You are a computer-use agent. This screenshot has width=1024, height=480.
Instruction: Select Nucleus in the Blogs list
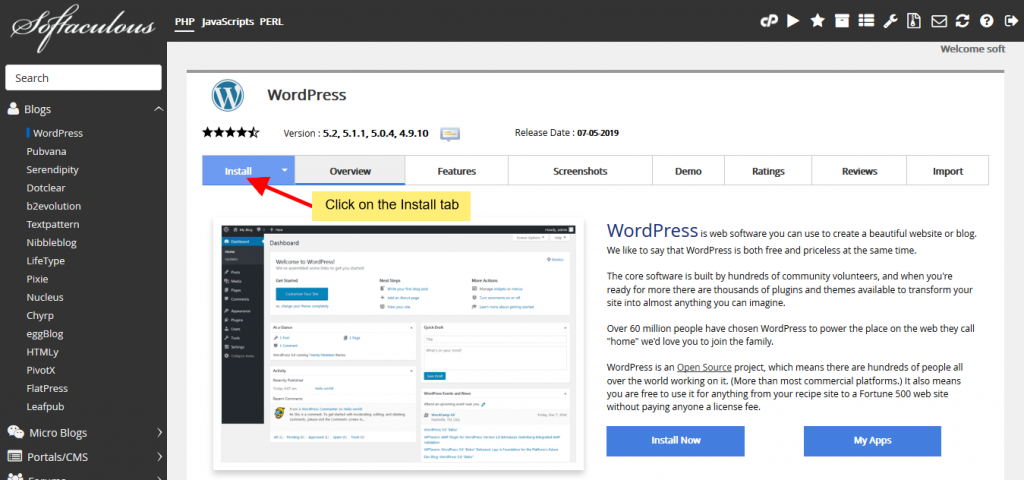click(x=45, y=297)
